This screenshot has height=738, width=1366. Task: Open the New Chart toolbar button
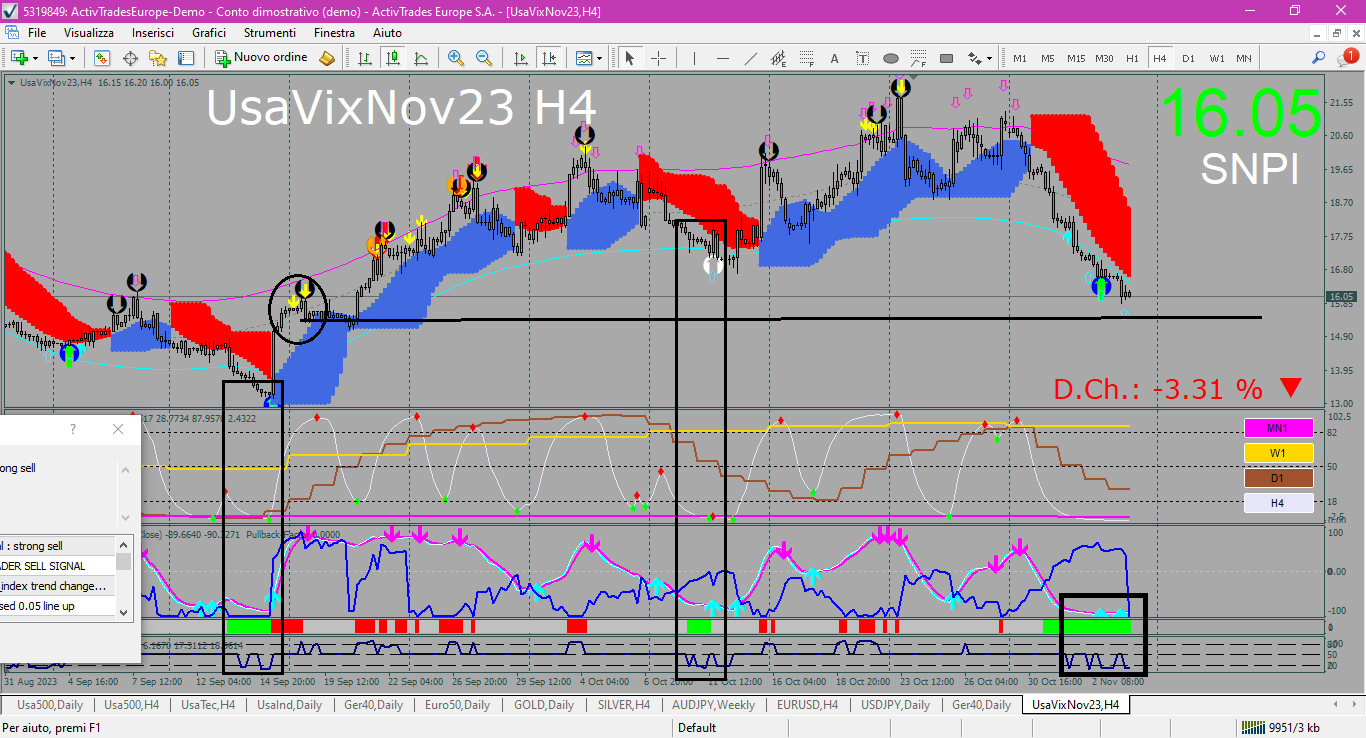click(19, 58)
